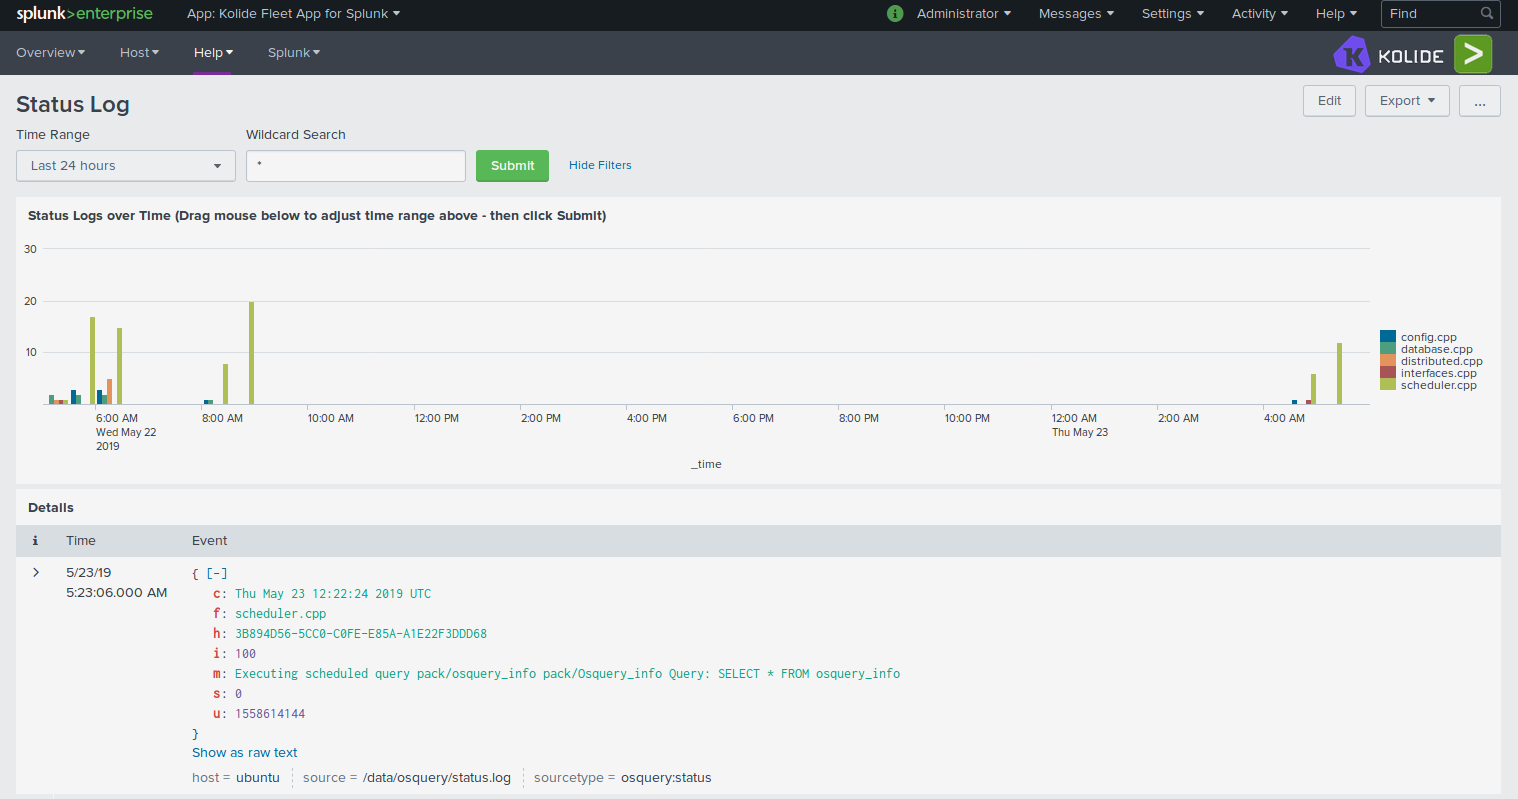
Task: Click the splunk>enterprise logo
Action: coord(85,14)
